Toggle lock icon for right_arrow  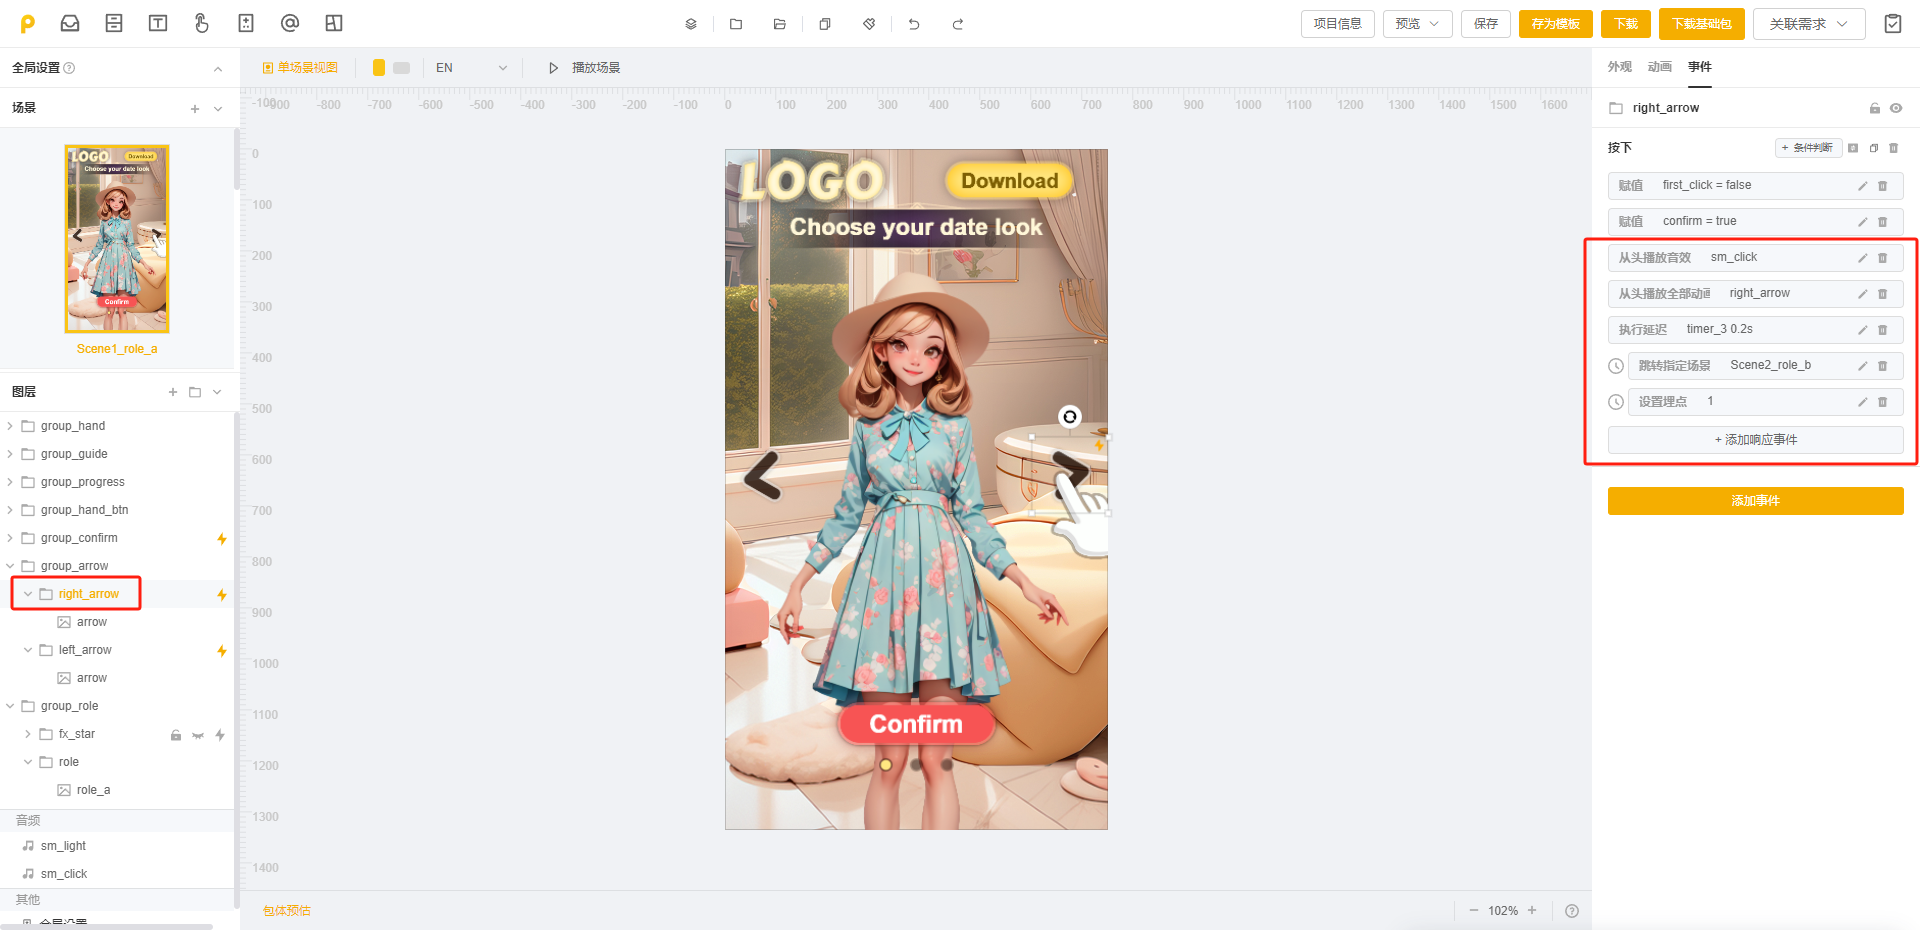(x=1875, y=108)
